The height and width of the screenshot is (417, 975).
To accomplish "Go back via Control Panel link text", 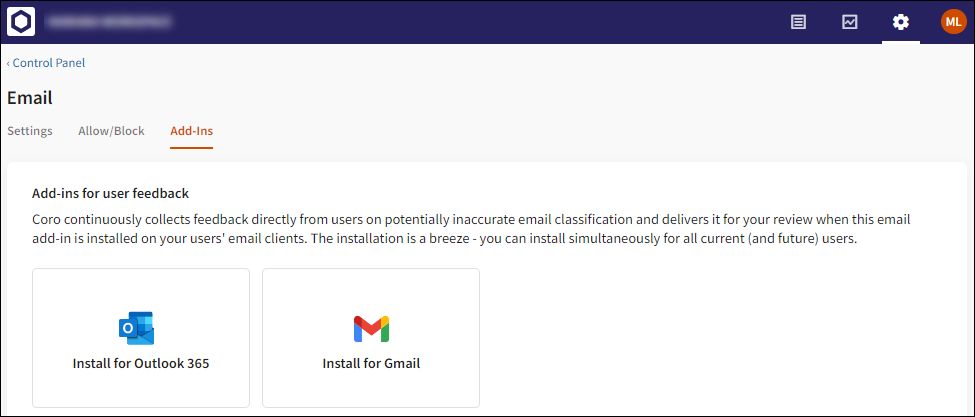I will tap(49, 63).
